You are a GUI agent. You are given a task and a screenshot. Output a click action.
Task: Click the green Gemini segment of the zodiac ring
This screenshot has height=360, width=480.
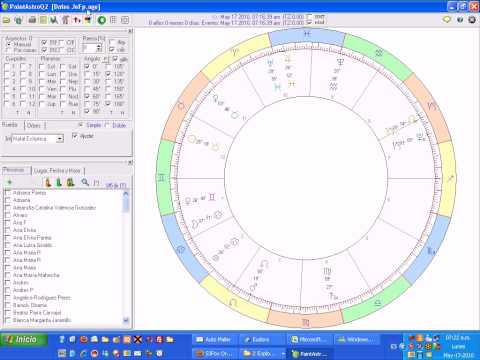pos(164,178)
